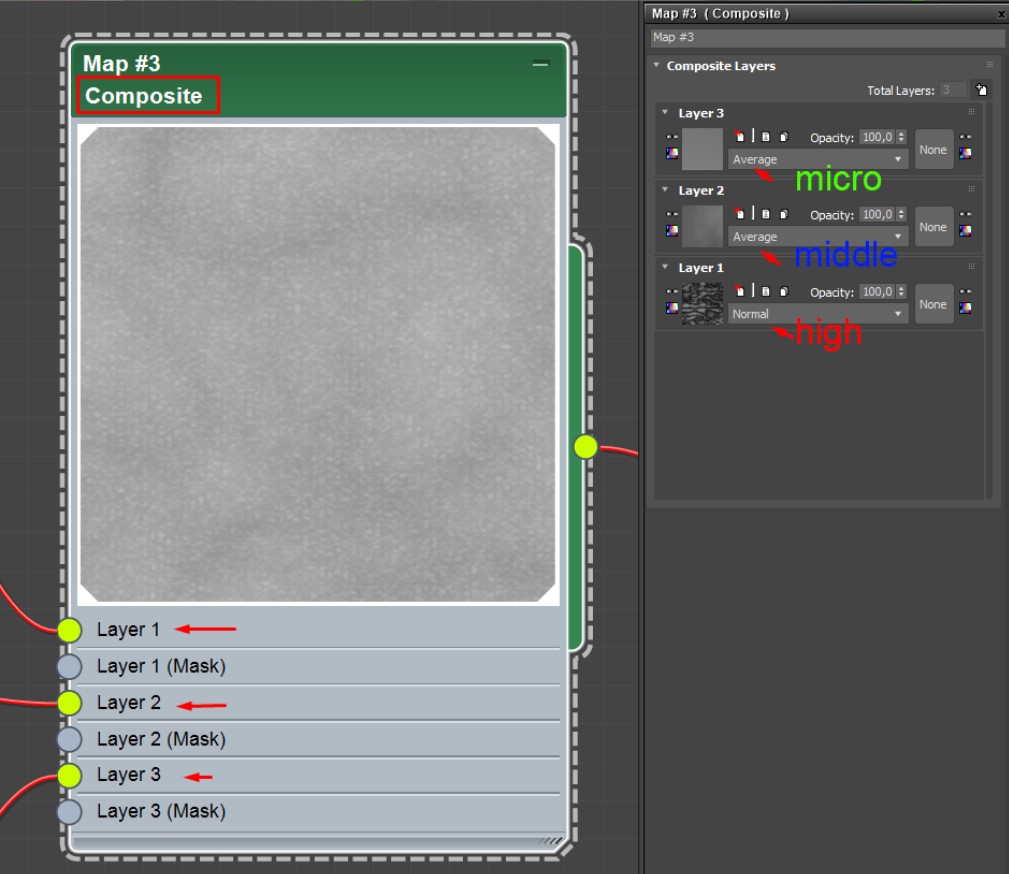Duplicate Layer 2 with the copy icon
Screen dimensions: 1009x874
(783, 214)
